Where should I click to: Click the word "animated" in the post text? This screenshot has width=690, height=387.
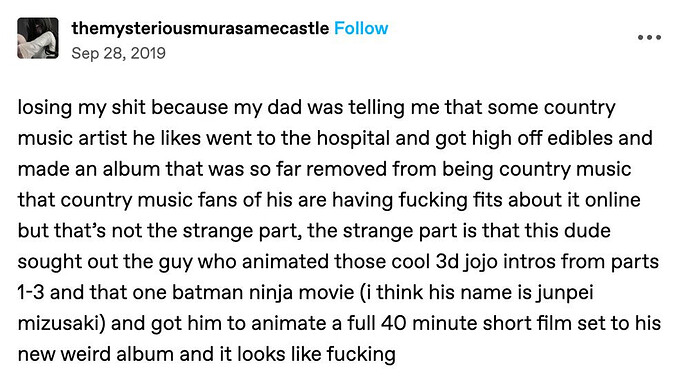pyautogui.click(x=285, y=262)
